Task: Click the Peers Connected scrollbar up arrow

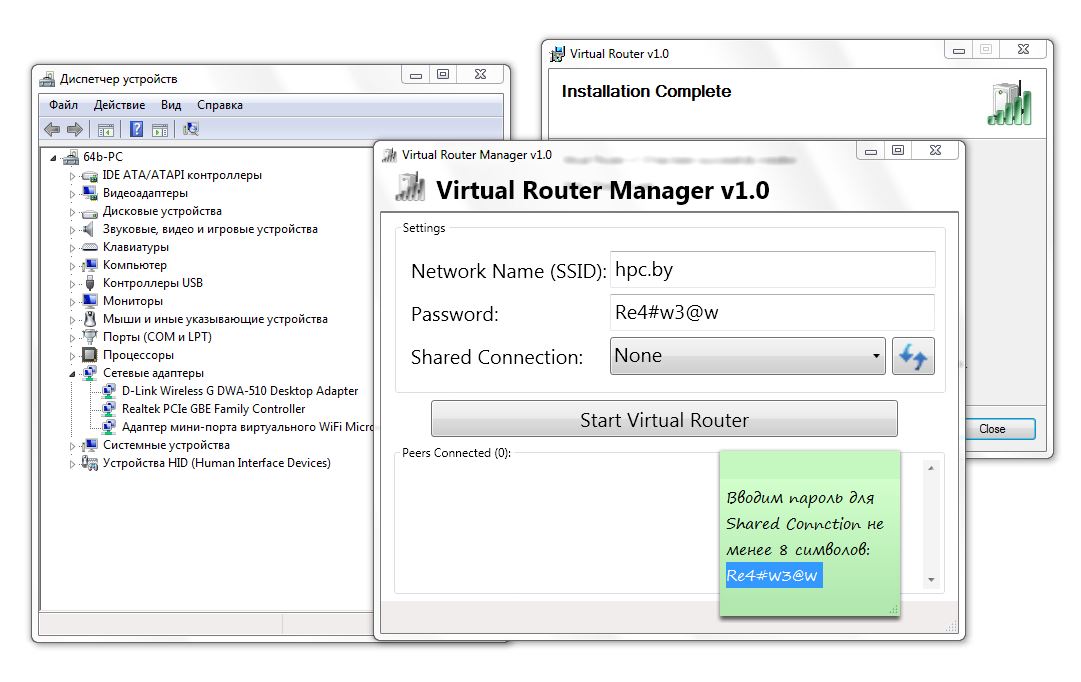Action: tap(931, 468)
